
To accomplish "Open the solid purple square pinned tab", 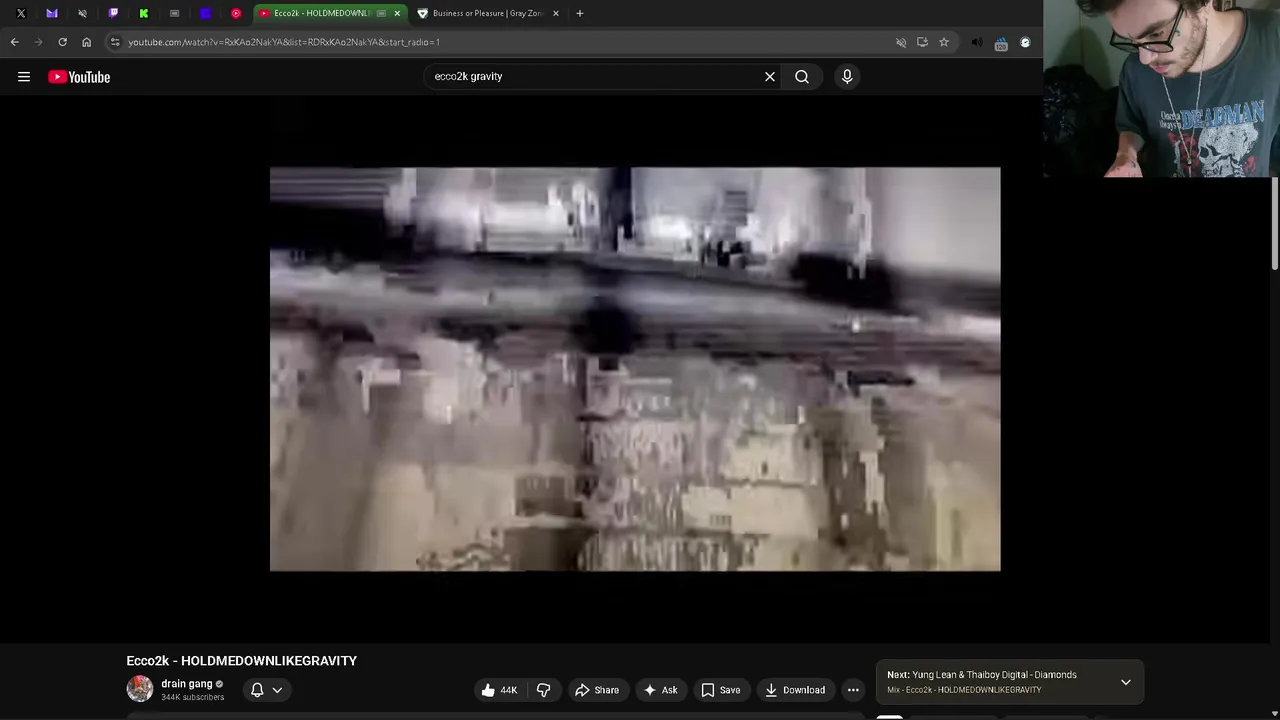I will tap(205, 13).
